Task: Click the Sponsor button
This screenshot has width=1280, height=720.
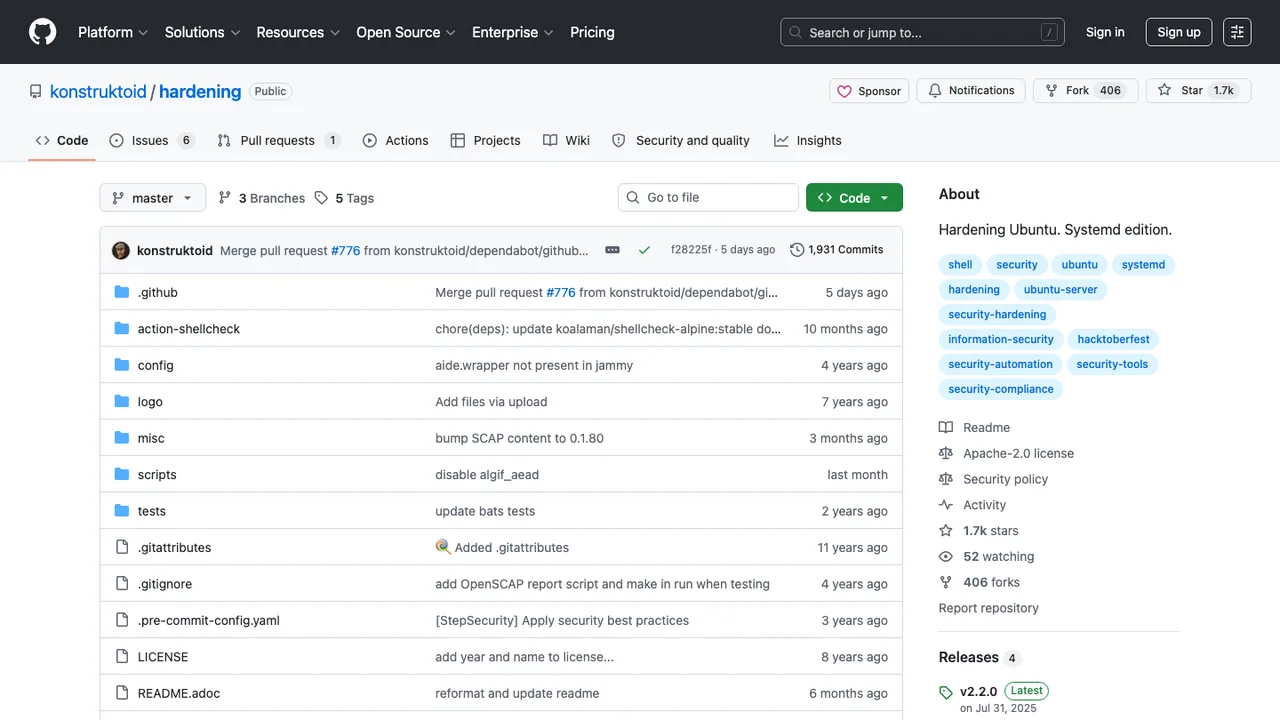Action: click(x=869, y=91)
